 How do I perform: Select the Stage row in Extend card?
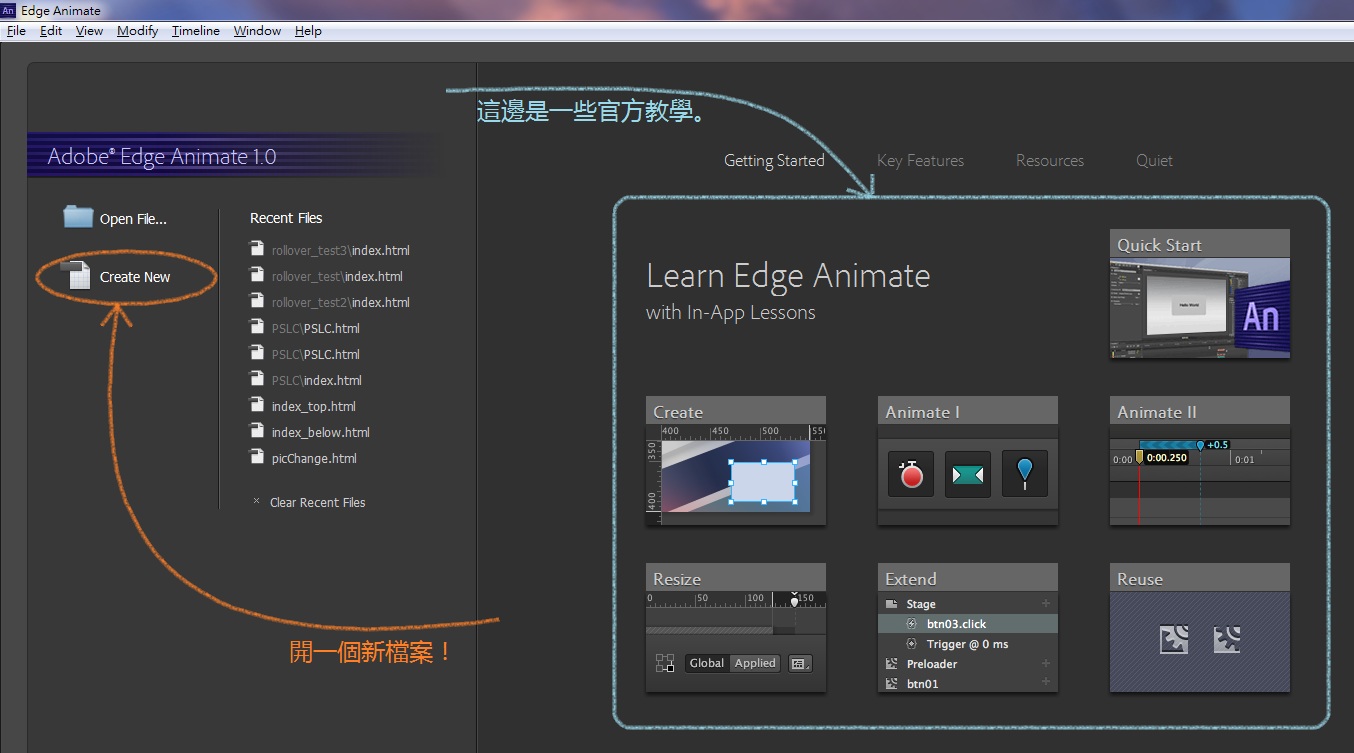pos(968,604)
